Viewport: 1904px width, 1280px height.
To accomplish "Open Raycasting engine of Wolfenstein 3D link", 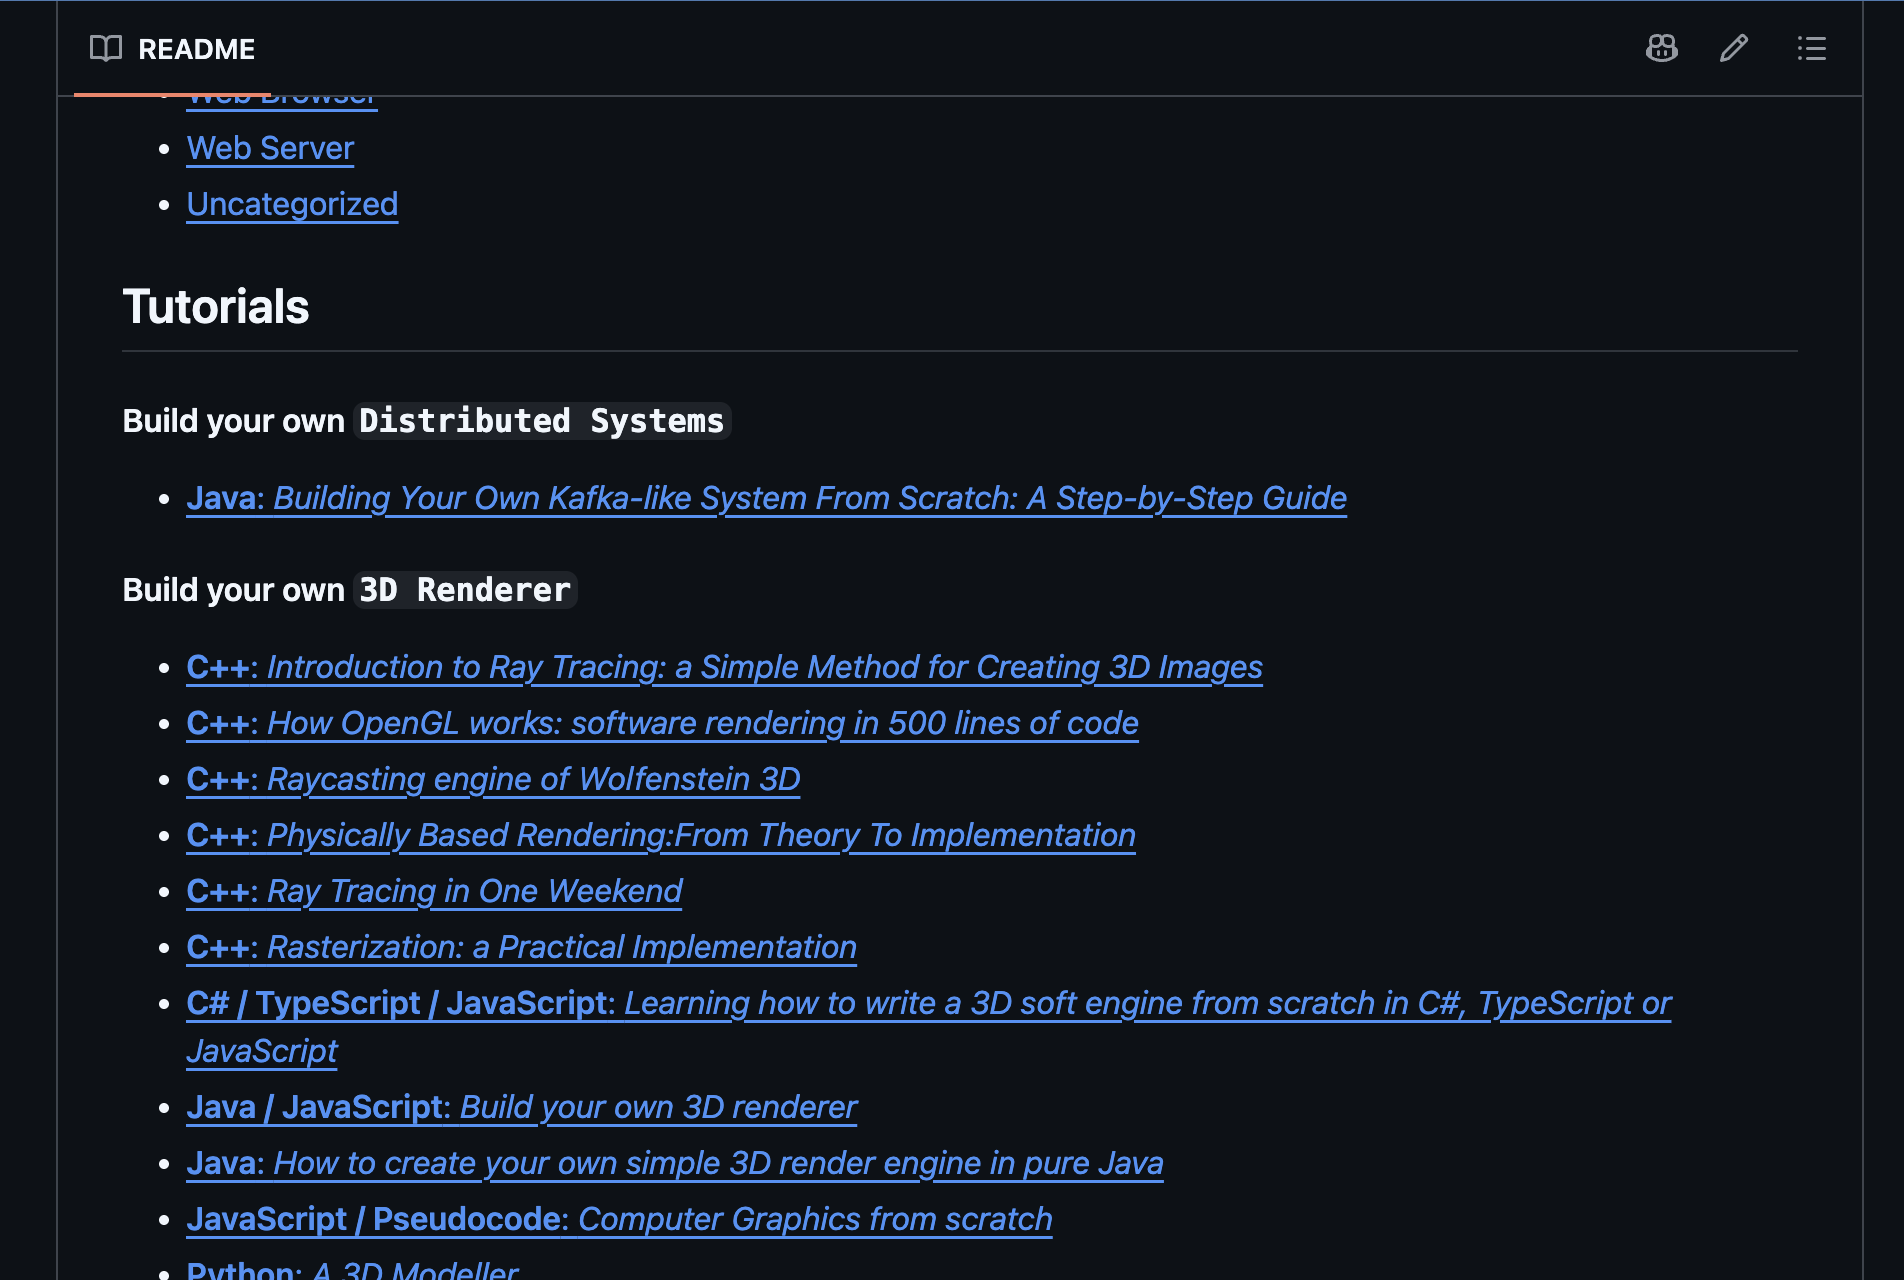I will click(x=493, y=779).
